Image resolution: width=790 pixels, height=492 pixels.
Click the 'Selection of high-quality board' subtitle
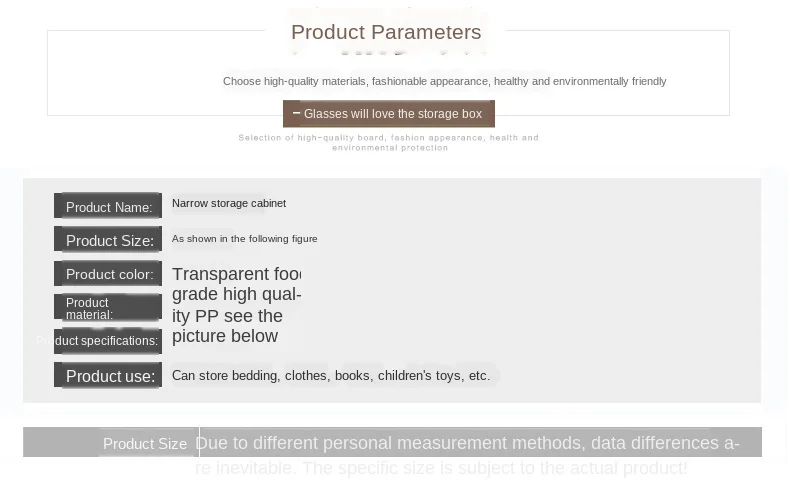point(388,137)
